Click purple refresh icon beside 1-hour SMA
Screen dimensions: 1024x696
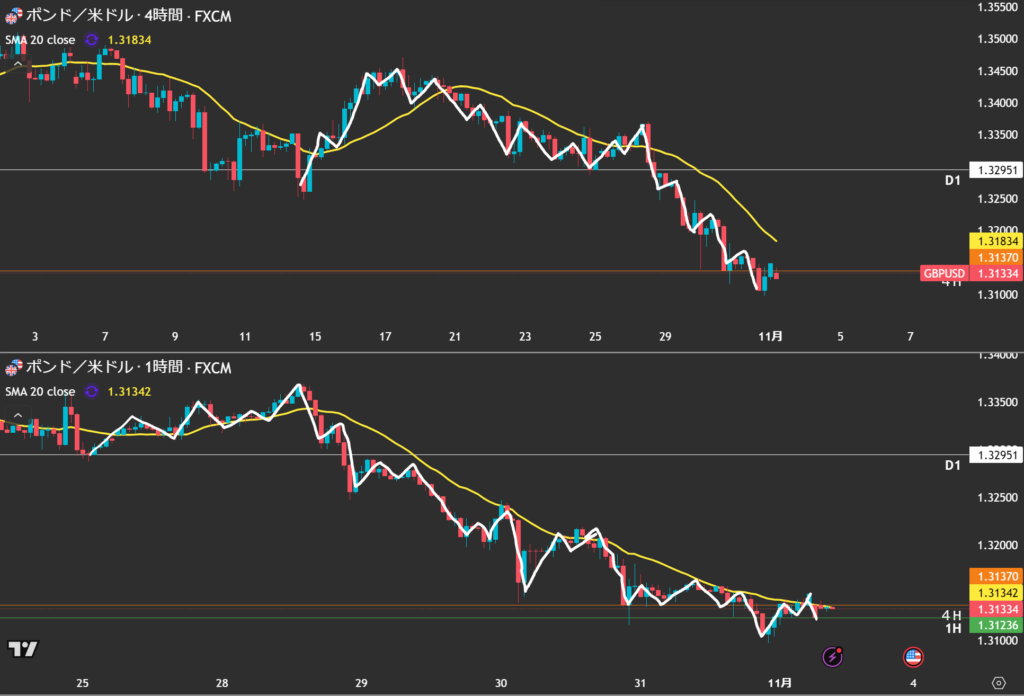(92, 392)
